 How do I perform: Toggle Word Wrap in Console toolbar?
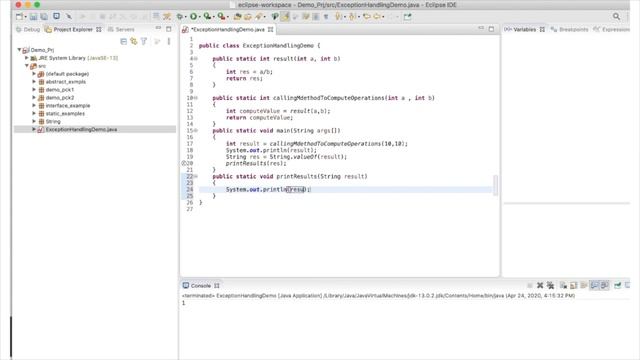point(584,285)
